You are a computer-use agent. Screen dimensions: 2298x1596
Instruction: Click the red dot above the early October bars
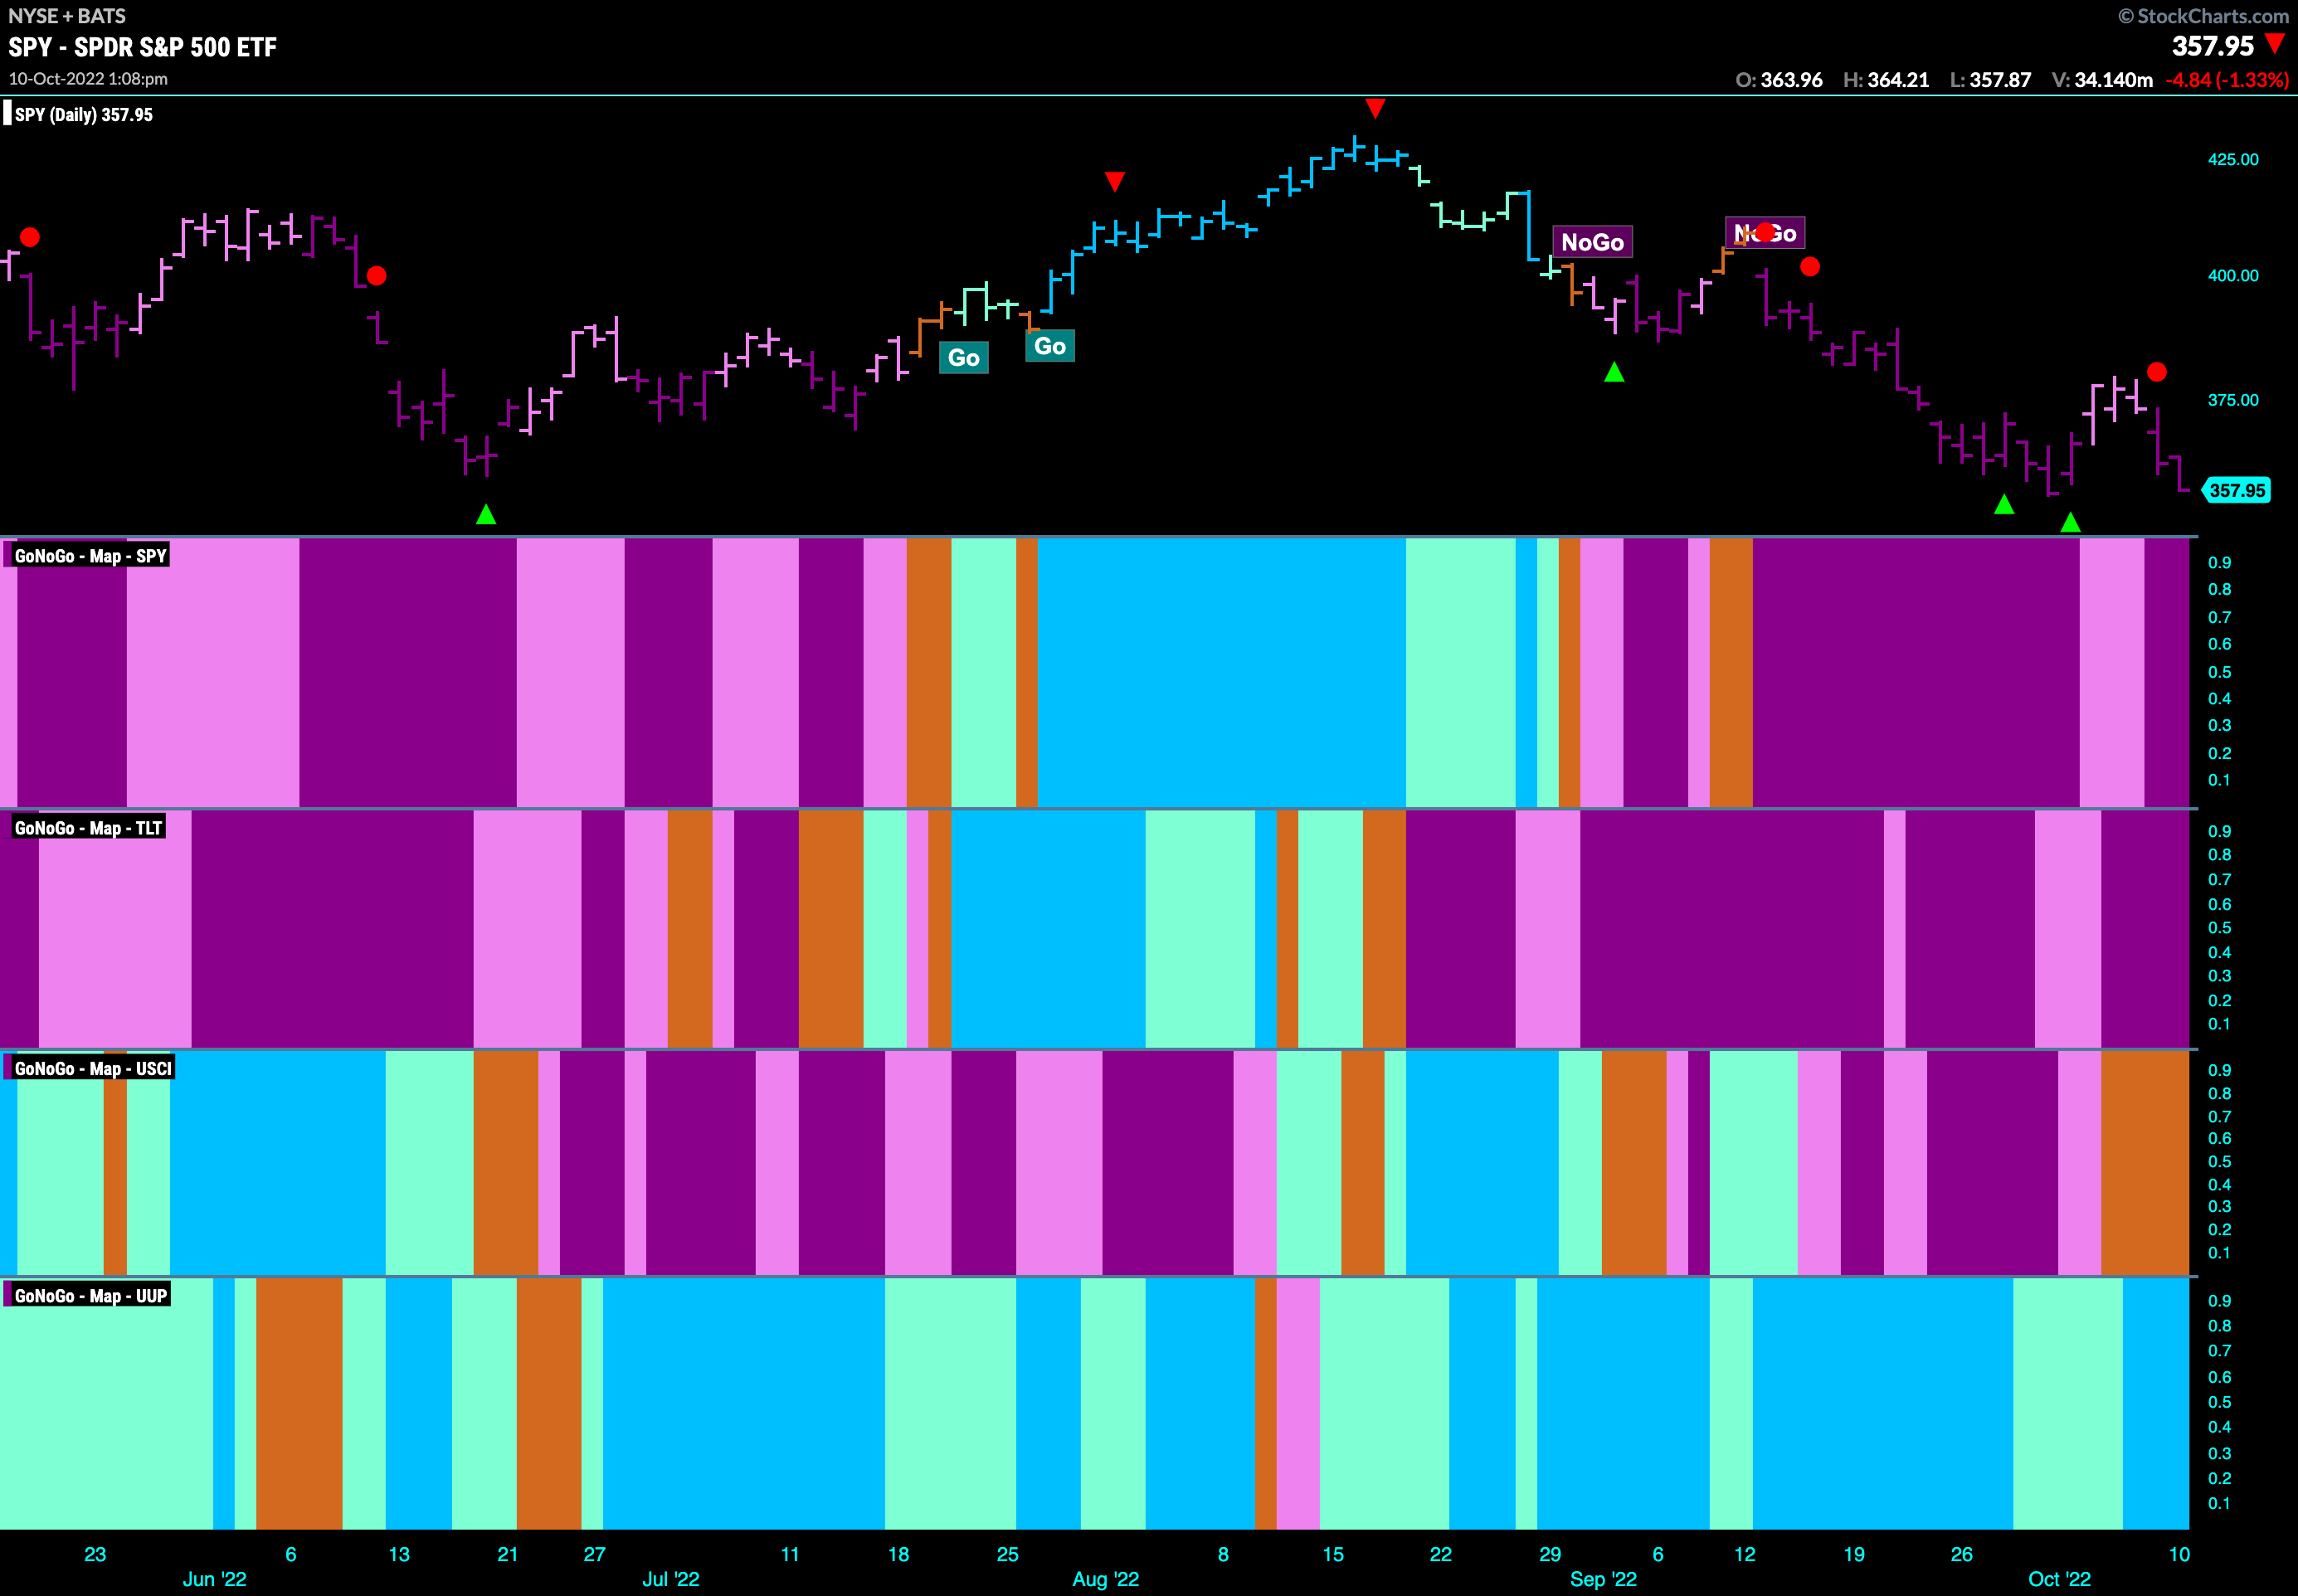2157,372
